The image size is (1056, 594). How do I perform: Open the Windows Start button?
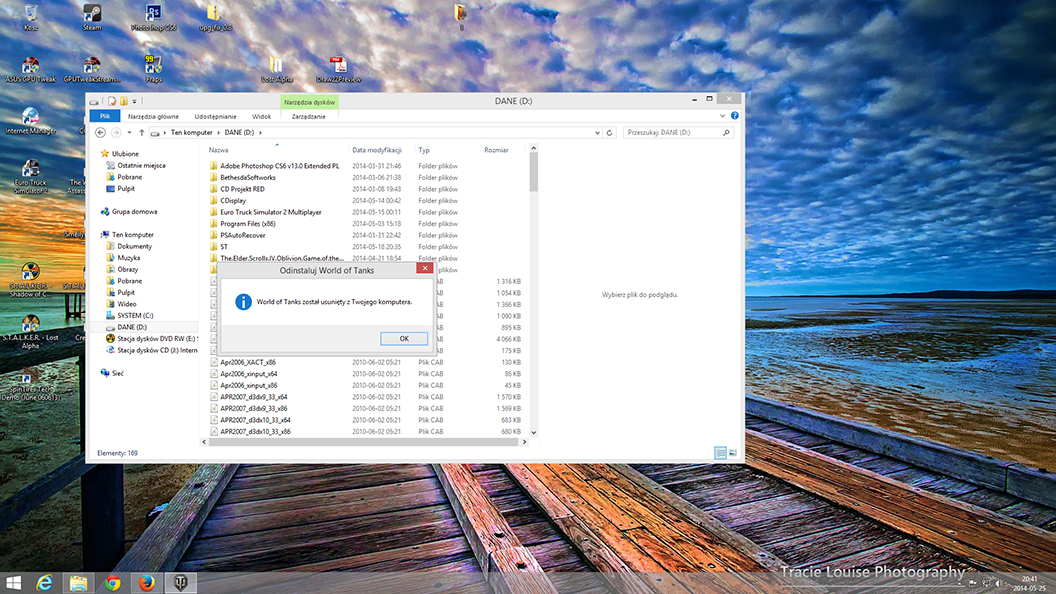[13, 583]
